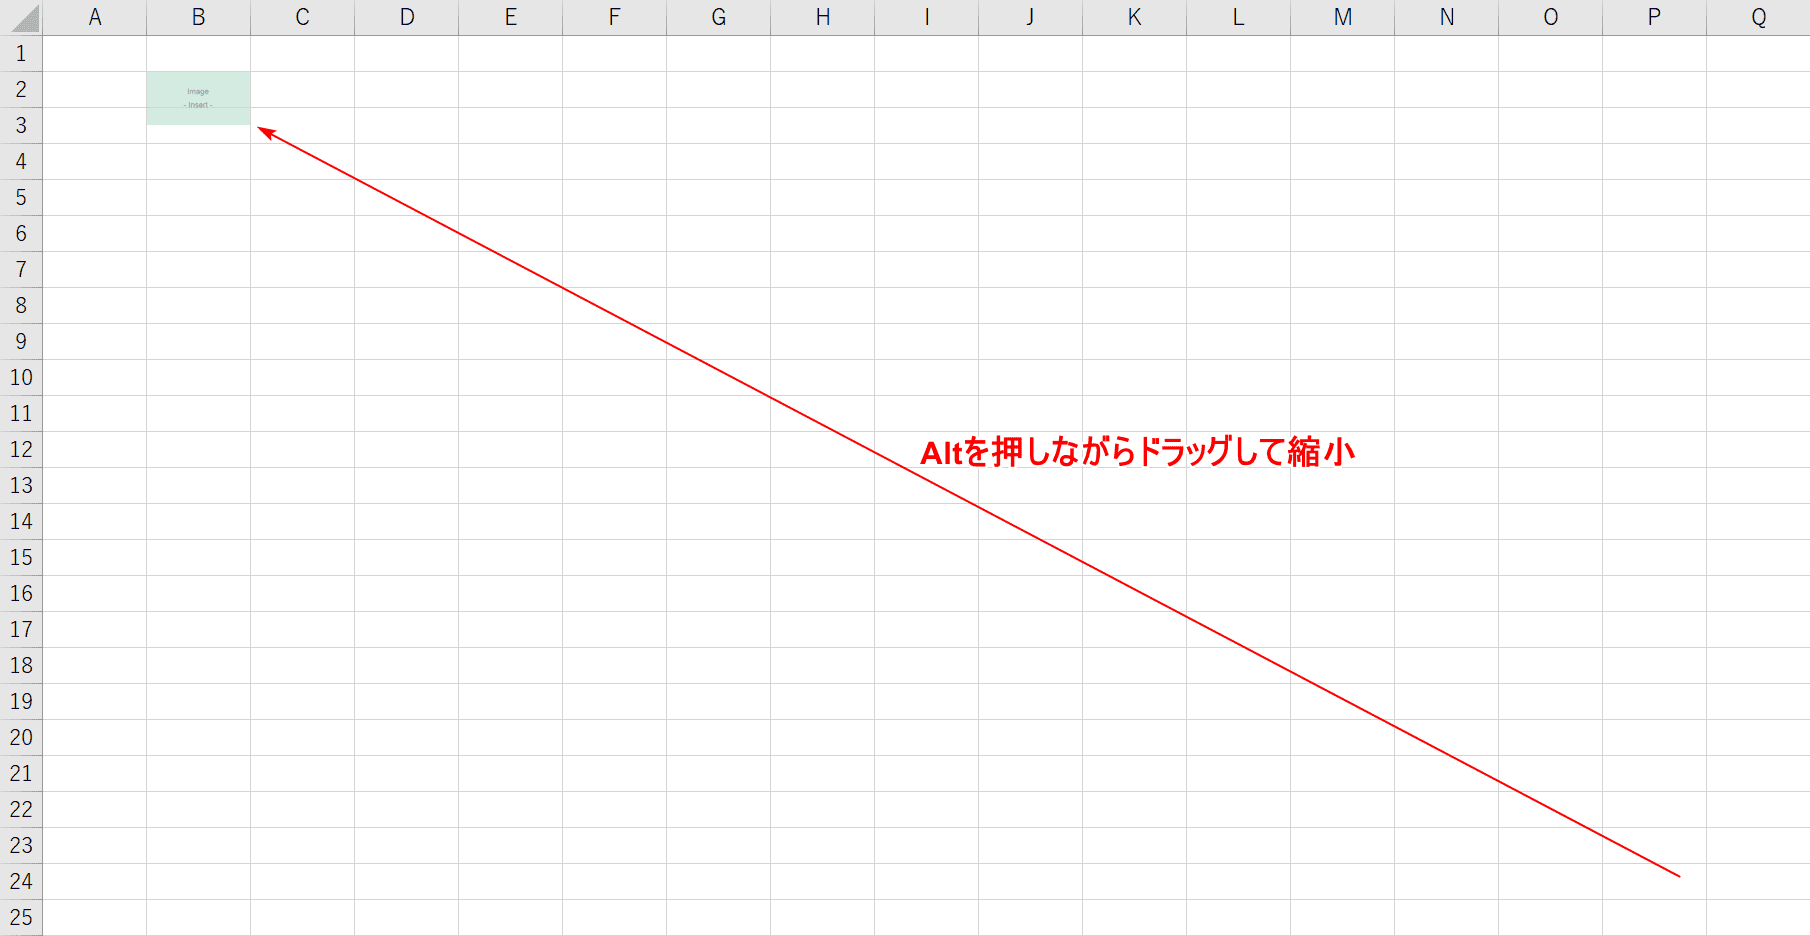Select column N header
Image resolution: width=1810 pixels, height=936 pixels.
(1446, 17)
